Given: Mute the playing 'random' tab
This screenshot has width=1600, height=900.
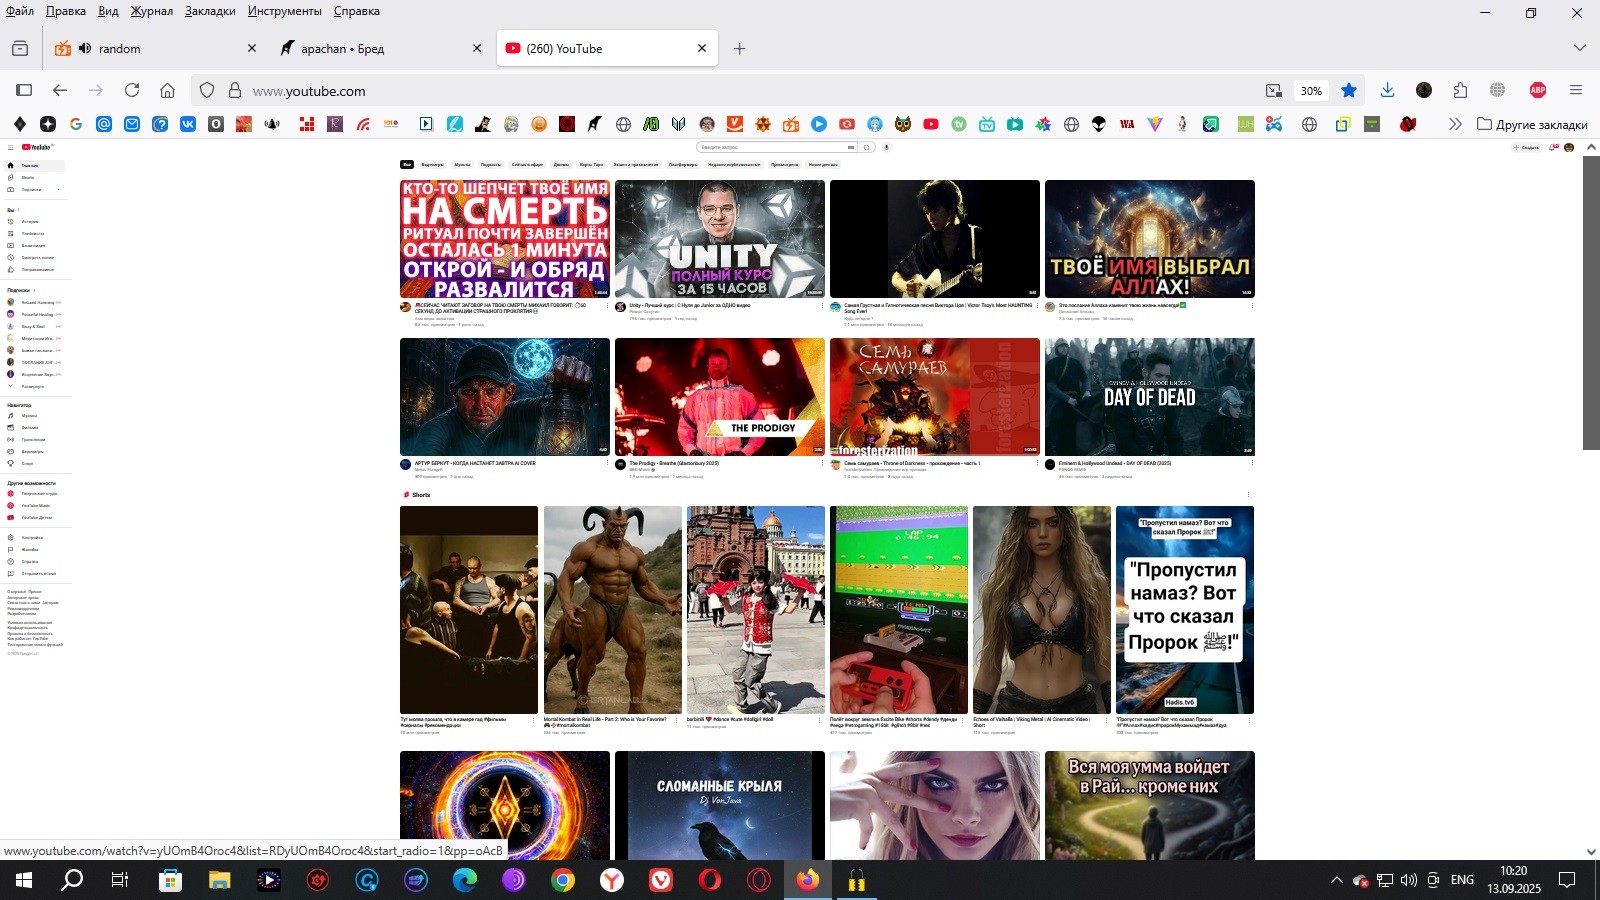Looking at the screenshot, I should point(85,48).
